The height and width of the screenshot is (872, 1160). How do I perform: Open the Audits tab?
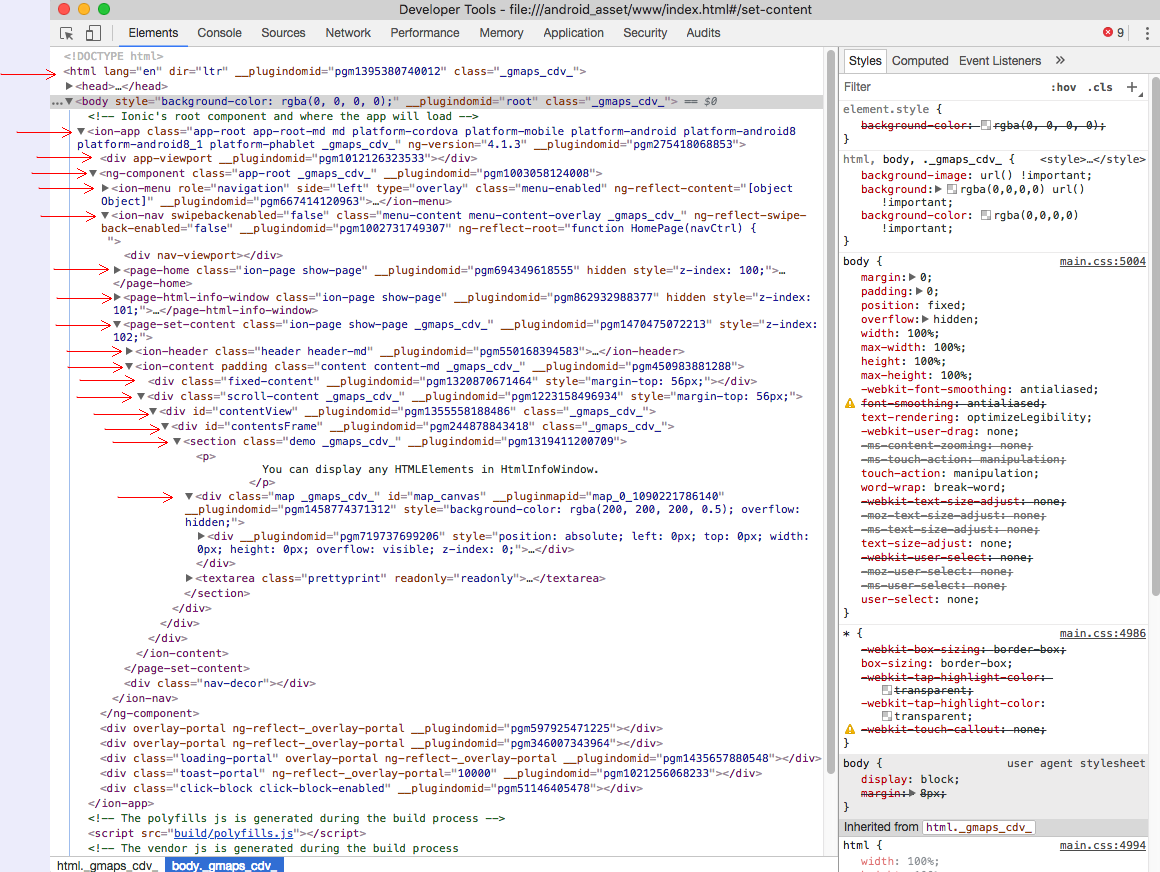[x=703, y=33]
